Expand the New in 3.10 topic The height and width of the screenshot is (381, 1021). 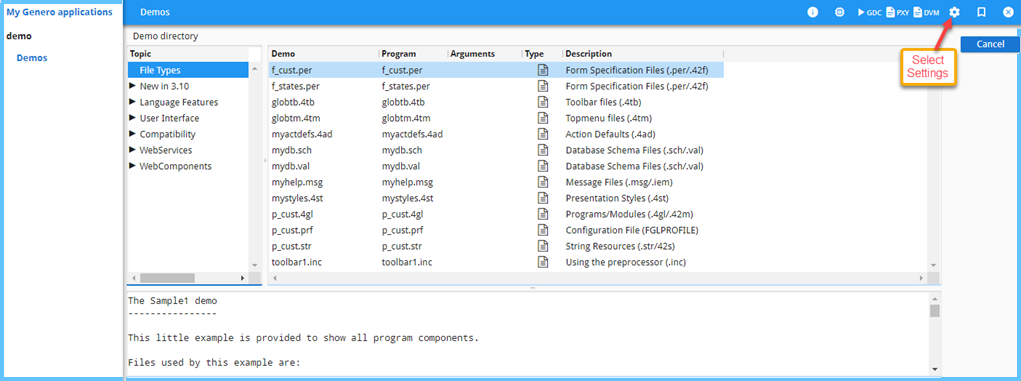133,85
